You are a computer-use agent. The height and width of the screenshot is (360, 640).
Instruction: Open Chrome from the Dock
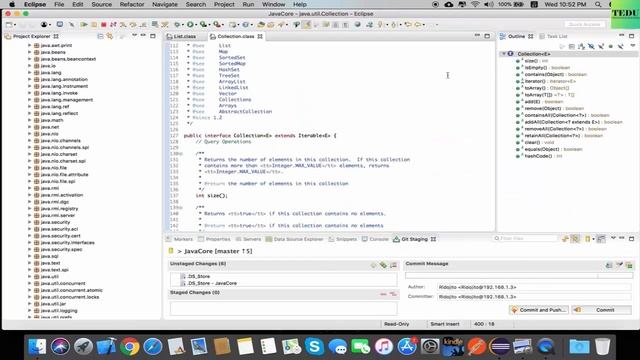[x=129, y=347]
